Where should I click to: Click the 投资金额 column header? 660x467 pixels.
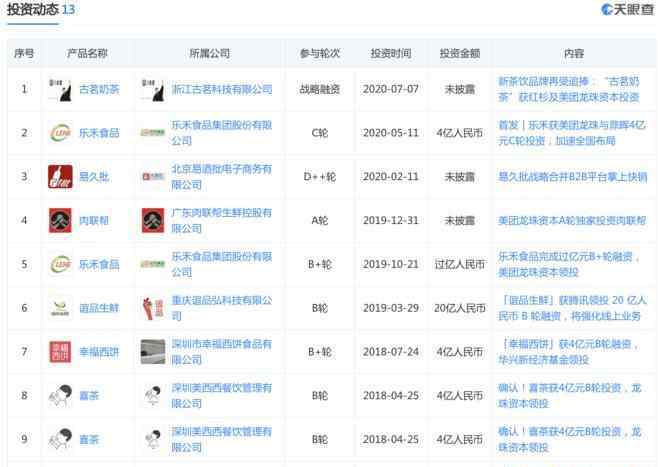click(x=460, y=53)
